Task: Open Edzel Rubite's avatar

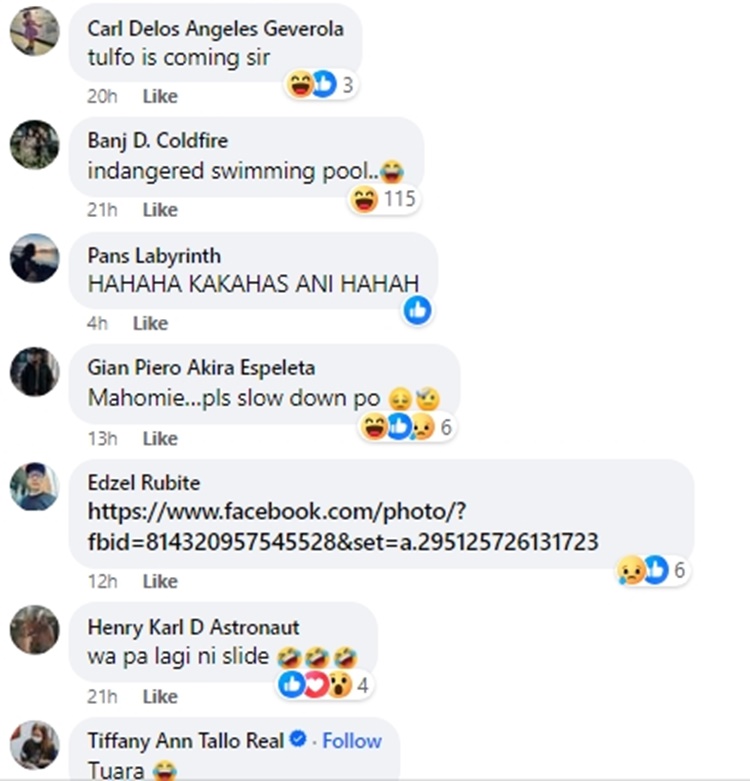Action: tap(34, 487)
